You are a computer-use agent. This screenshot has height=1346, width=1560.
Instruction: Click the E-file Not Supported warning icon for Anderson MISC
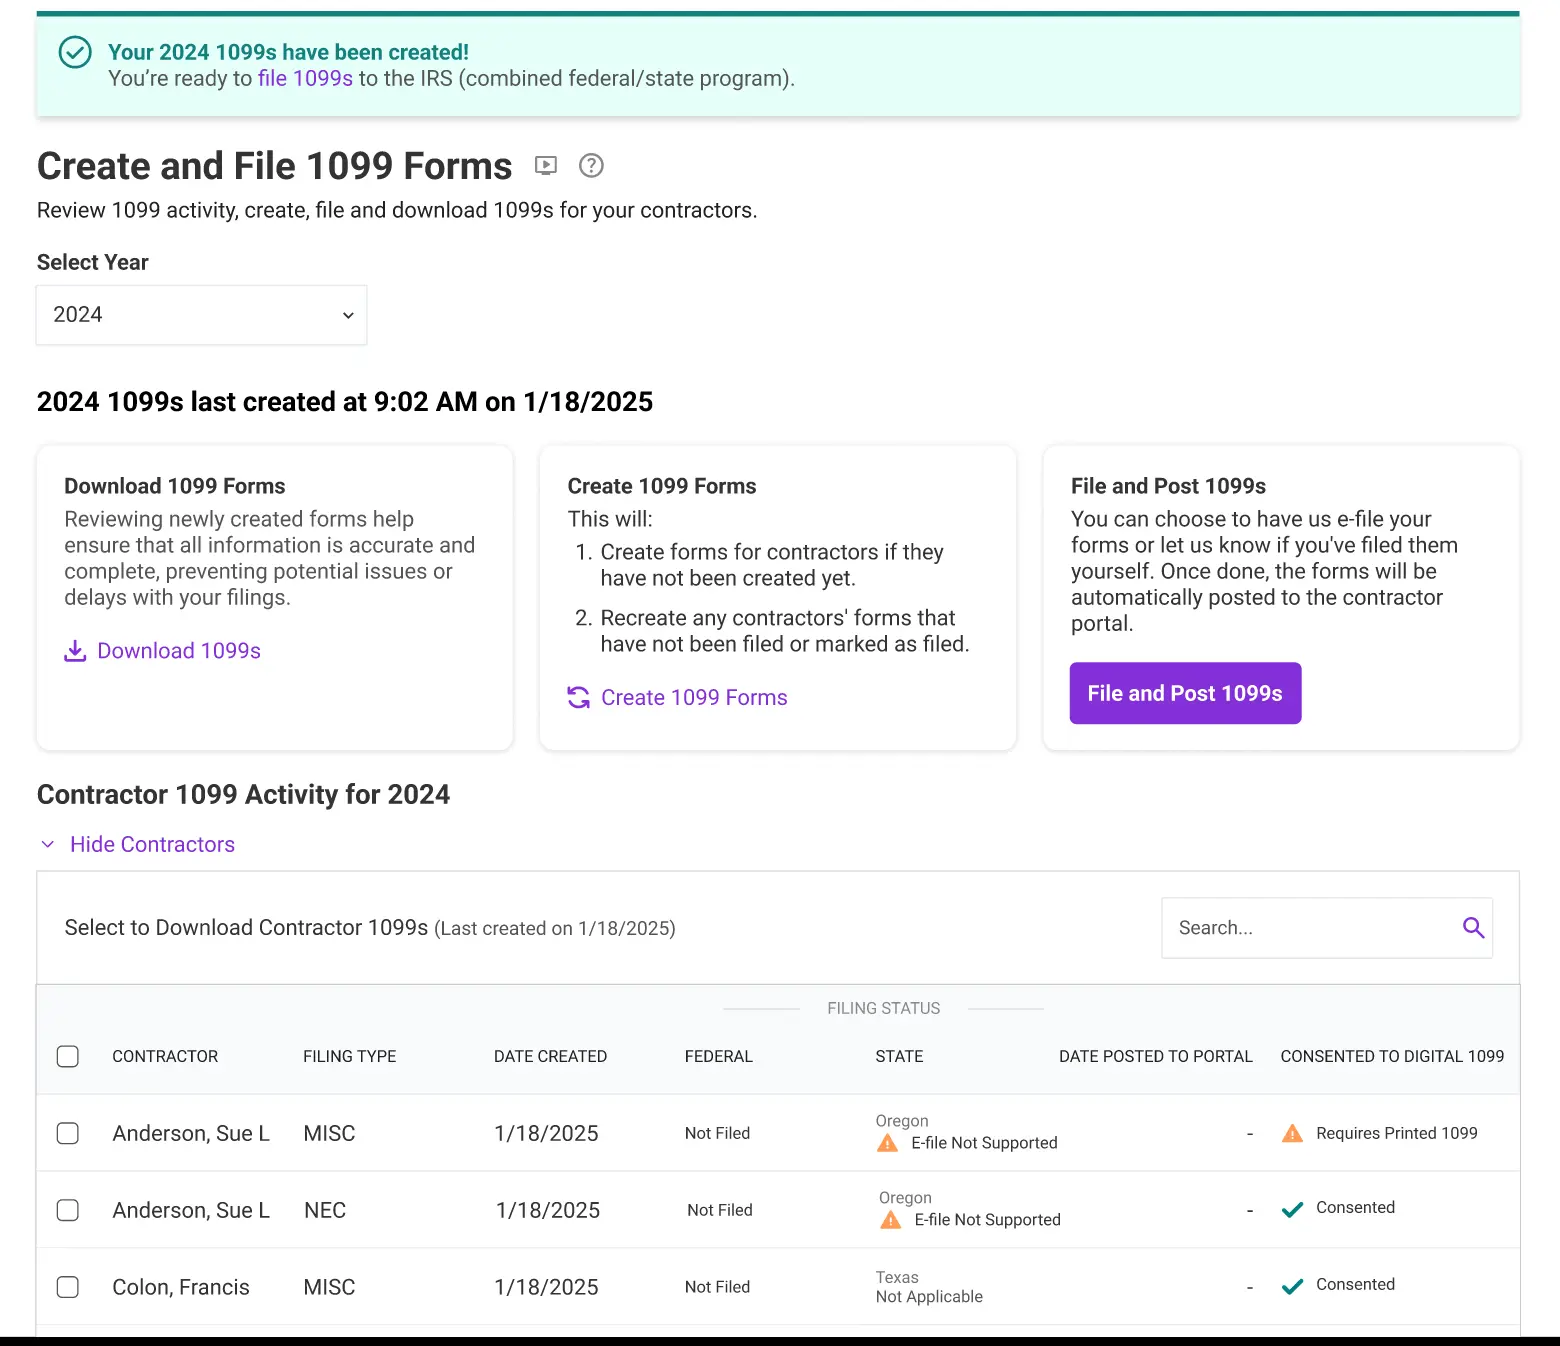coord(887,1143)
